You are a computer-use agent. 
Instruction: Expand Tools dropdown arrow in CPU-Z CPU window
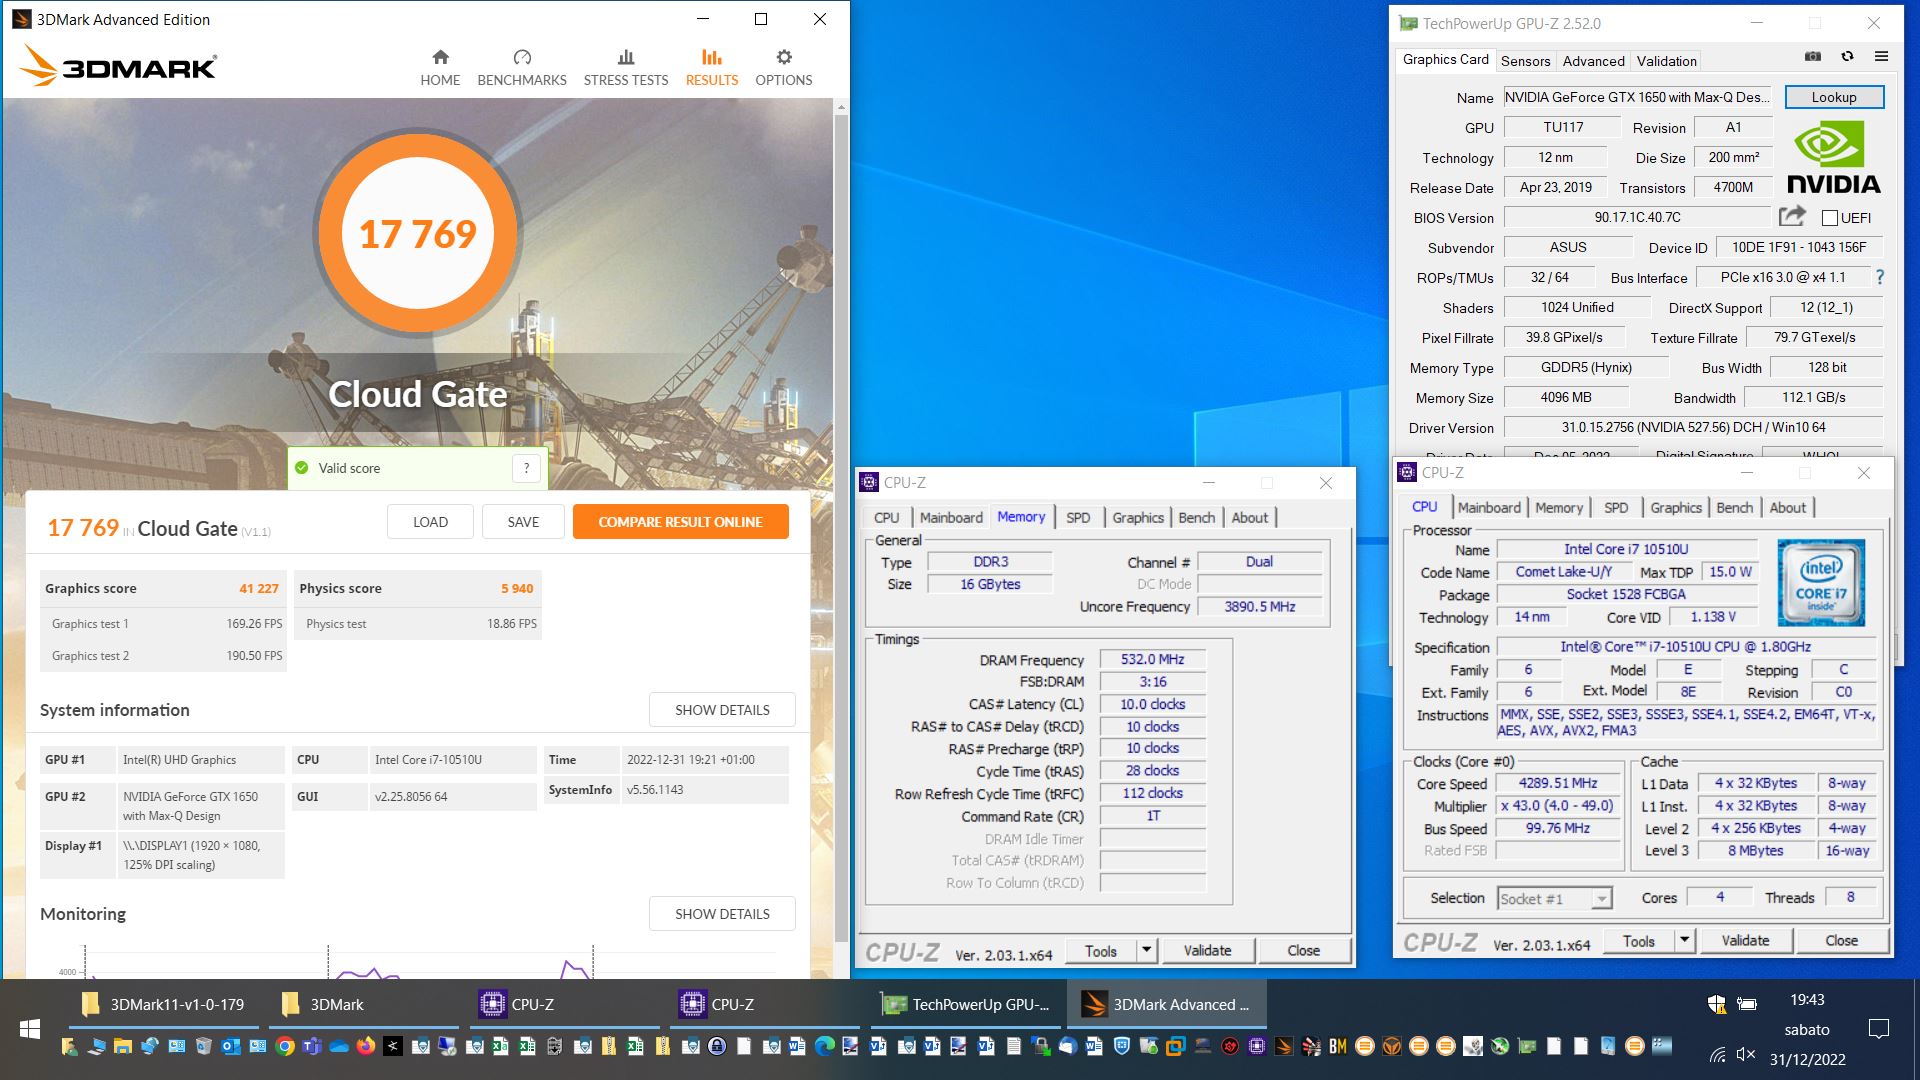tap(1685, 940)
